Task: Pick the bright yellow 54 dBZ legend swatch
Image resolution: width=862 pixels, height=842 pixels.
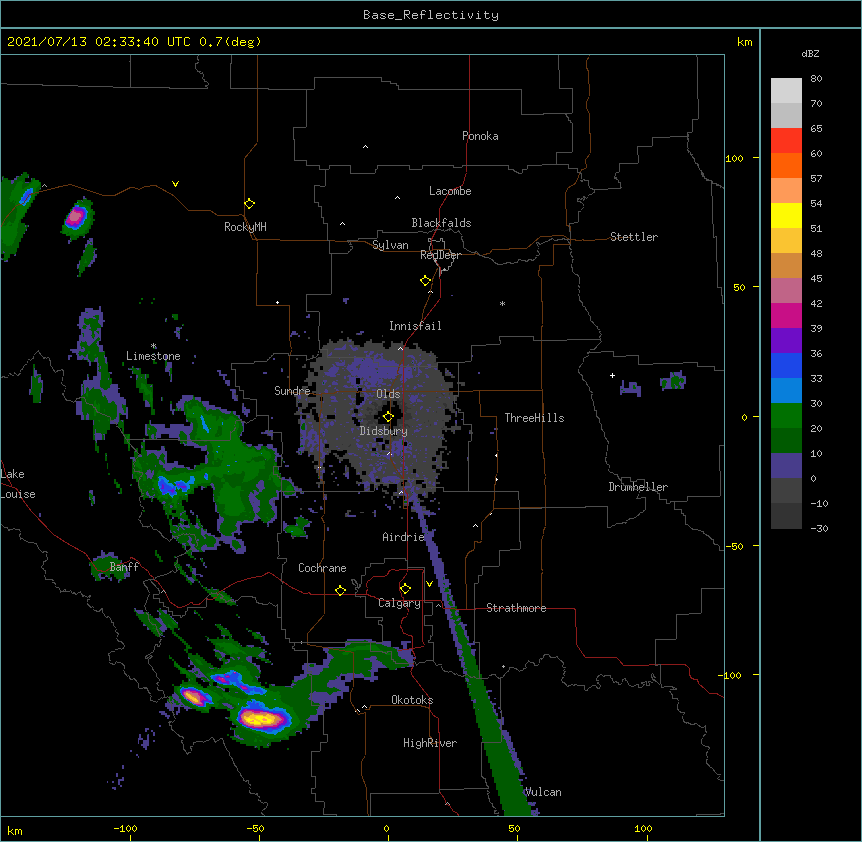Action: coord(786,215)
